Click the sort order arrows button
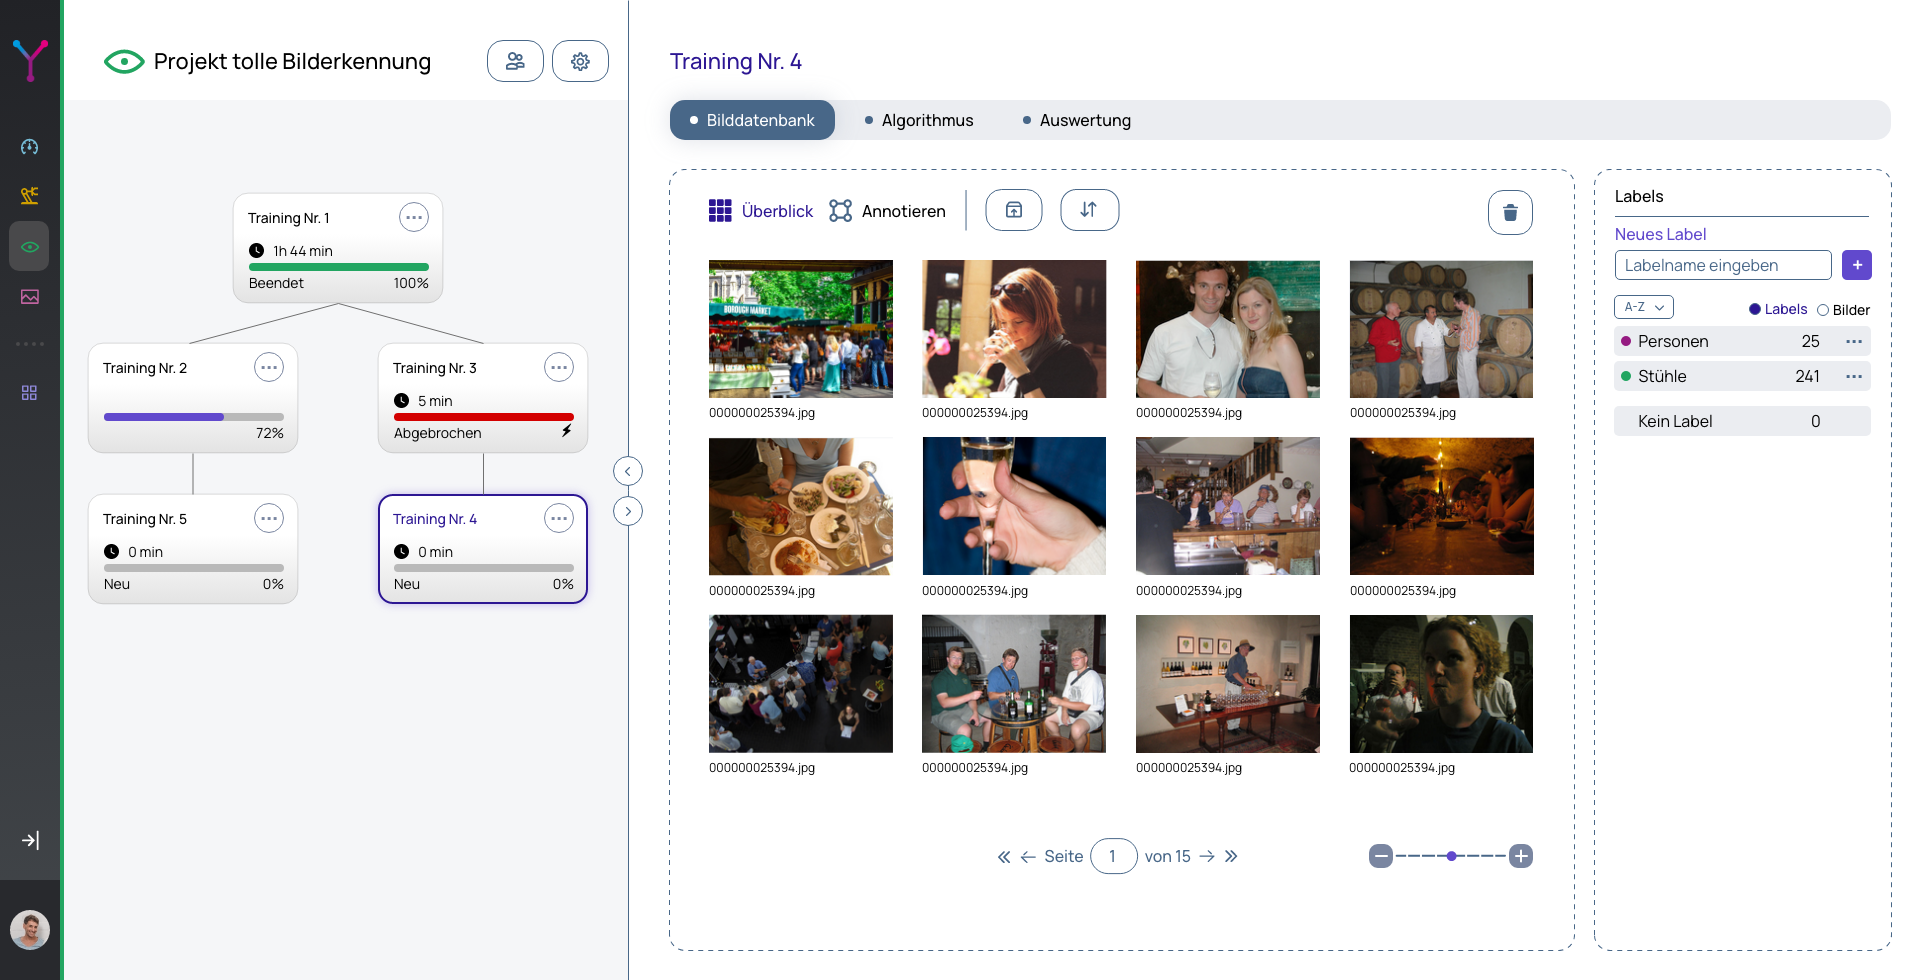 1089,210
